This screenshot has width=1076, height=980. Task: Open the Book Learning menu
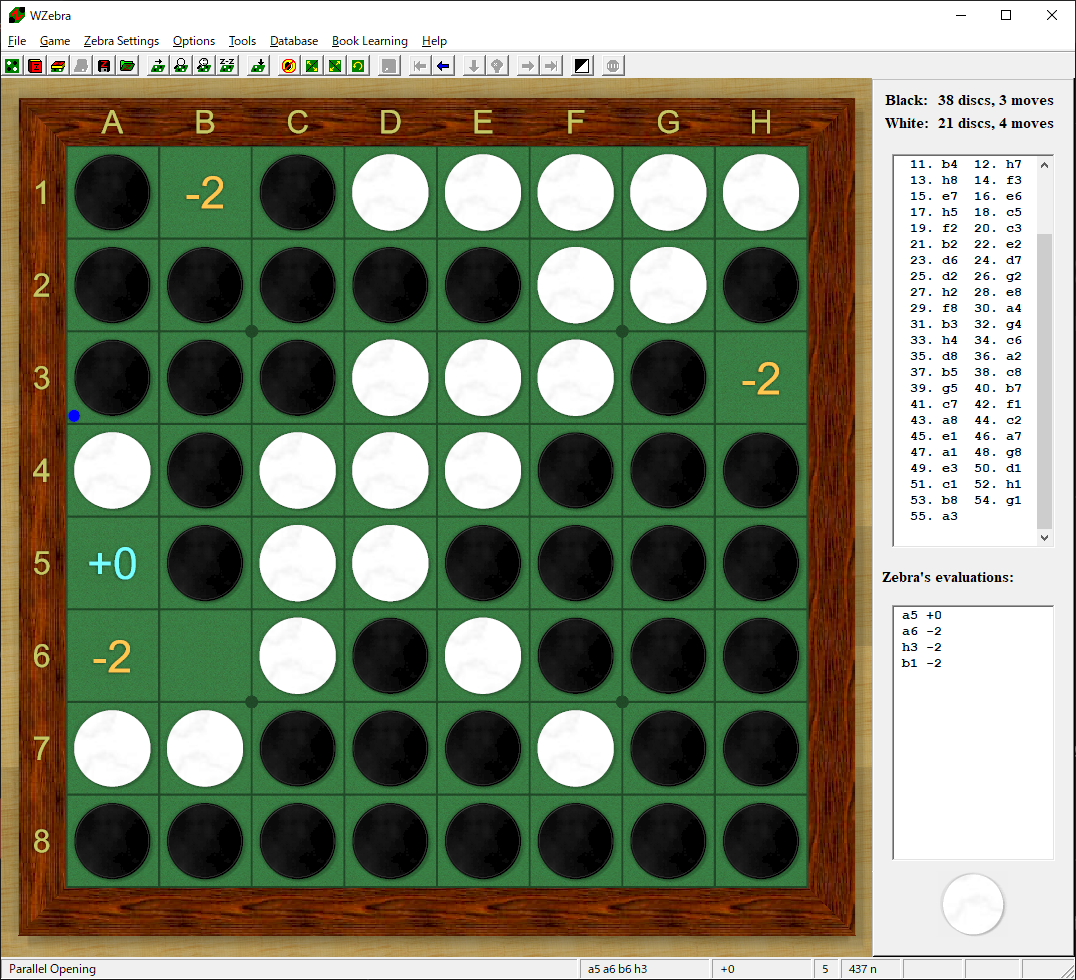(x=370, y=41)
